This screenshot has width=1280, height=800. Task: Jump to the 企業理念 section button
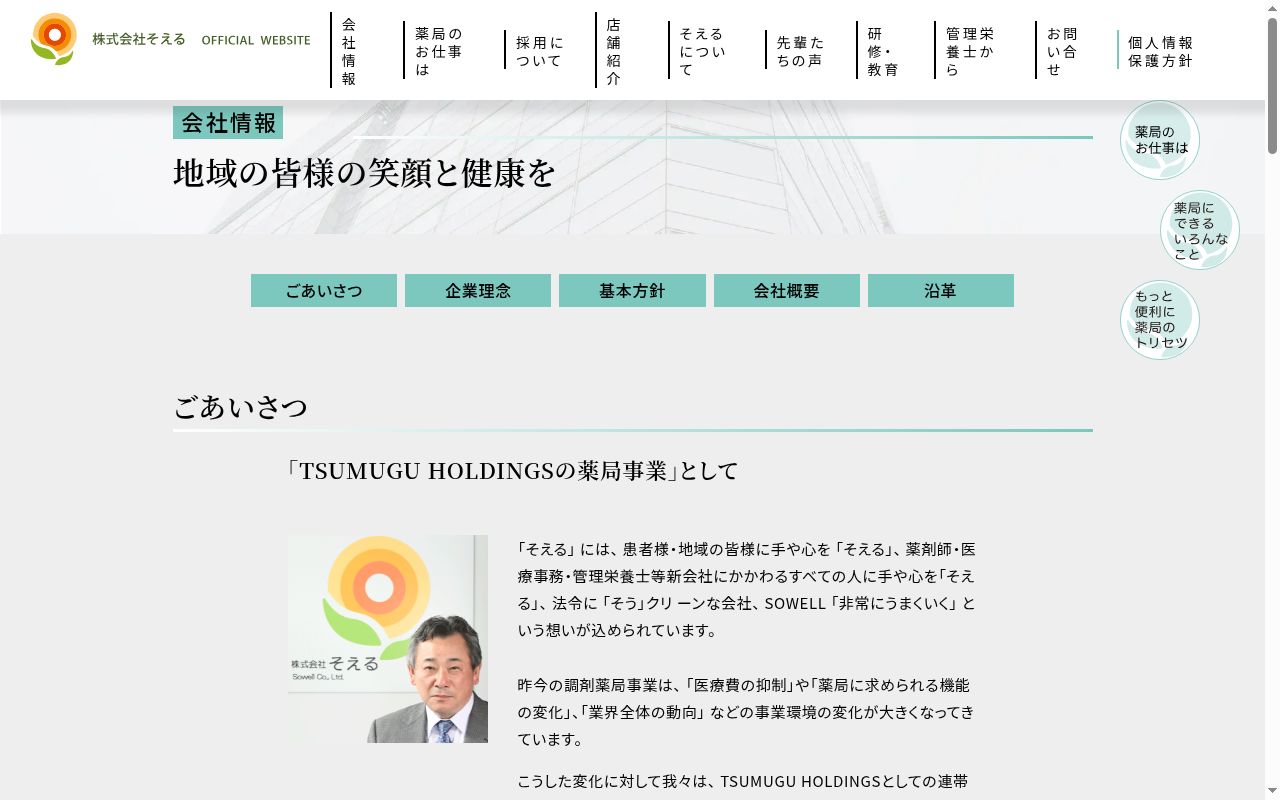click(x=478, y=291)
